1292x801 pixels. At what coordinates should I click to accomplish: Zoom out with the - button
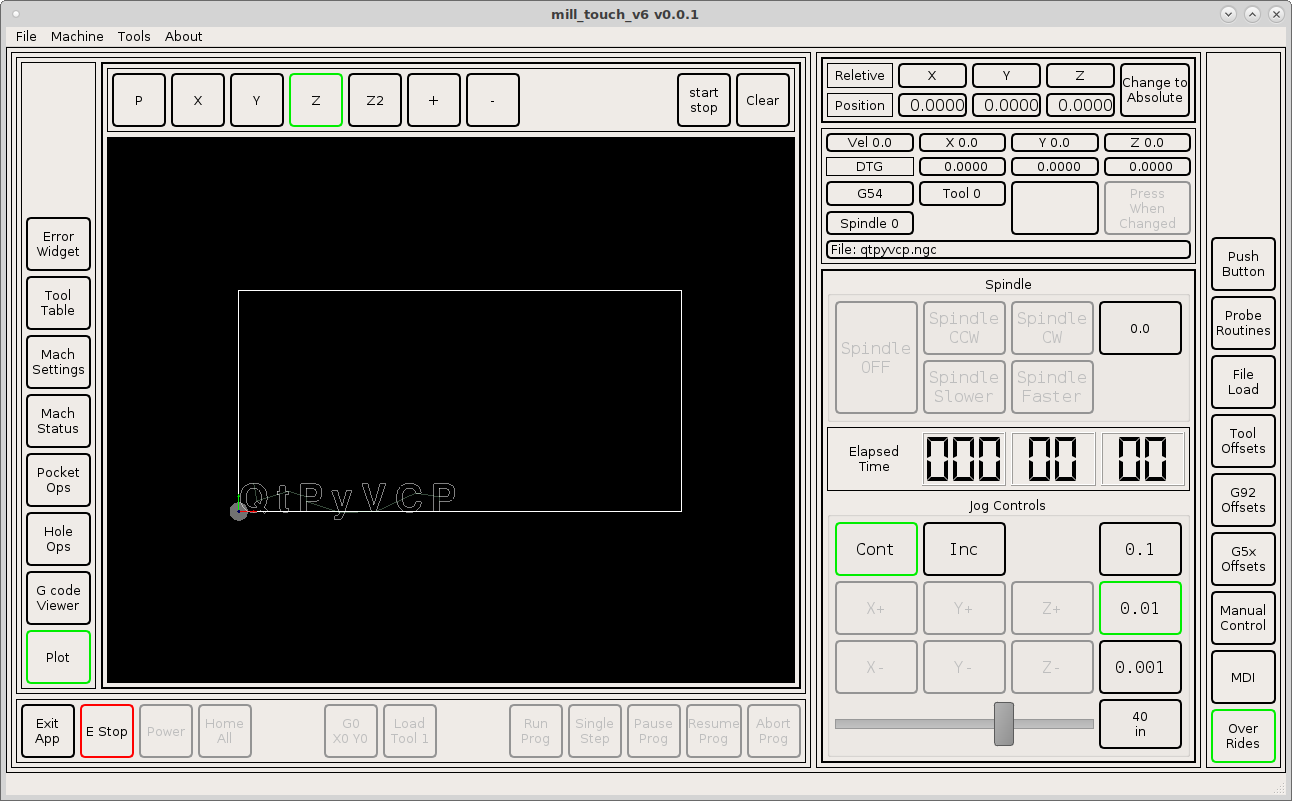coord(493,100)
